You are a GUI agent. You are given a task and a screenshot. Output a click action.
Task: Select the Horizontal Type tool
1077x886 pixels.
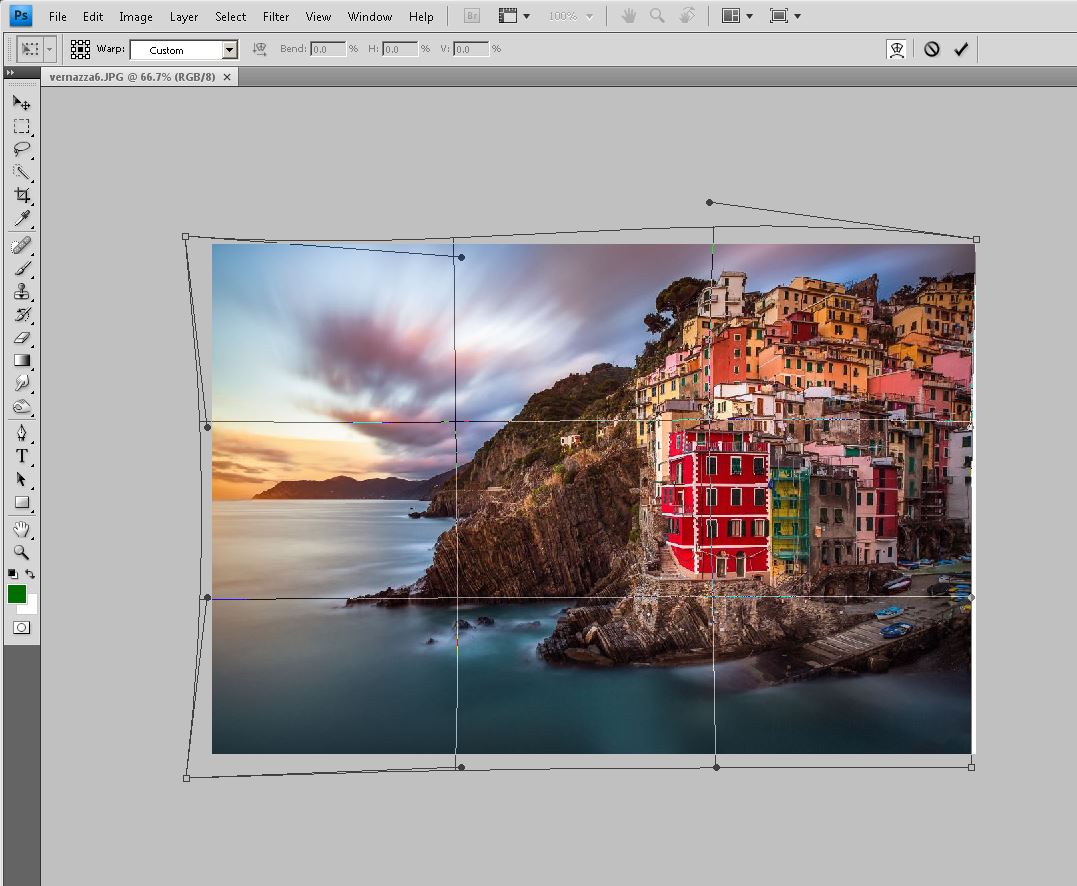point(21,456)
